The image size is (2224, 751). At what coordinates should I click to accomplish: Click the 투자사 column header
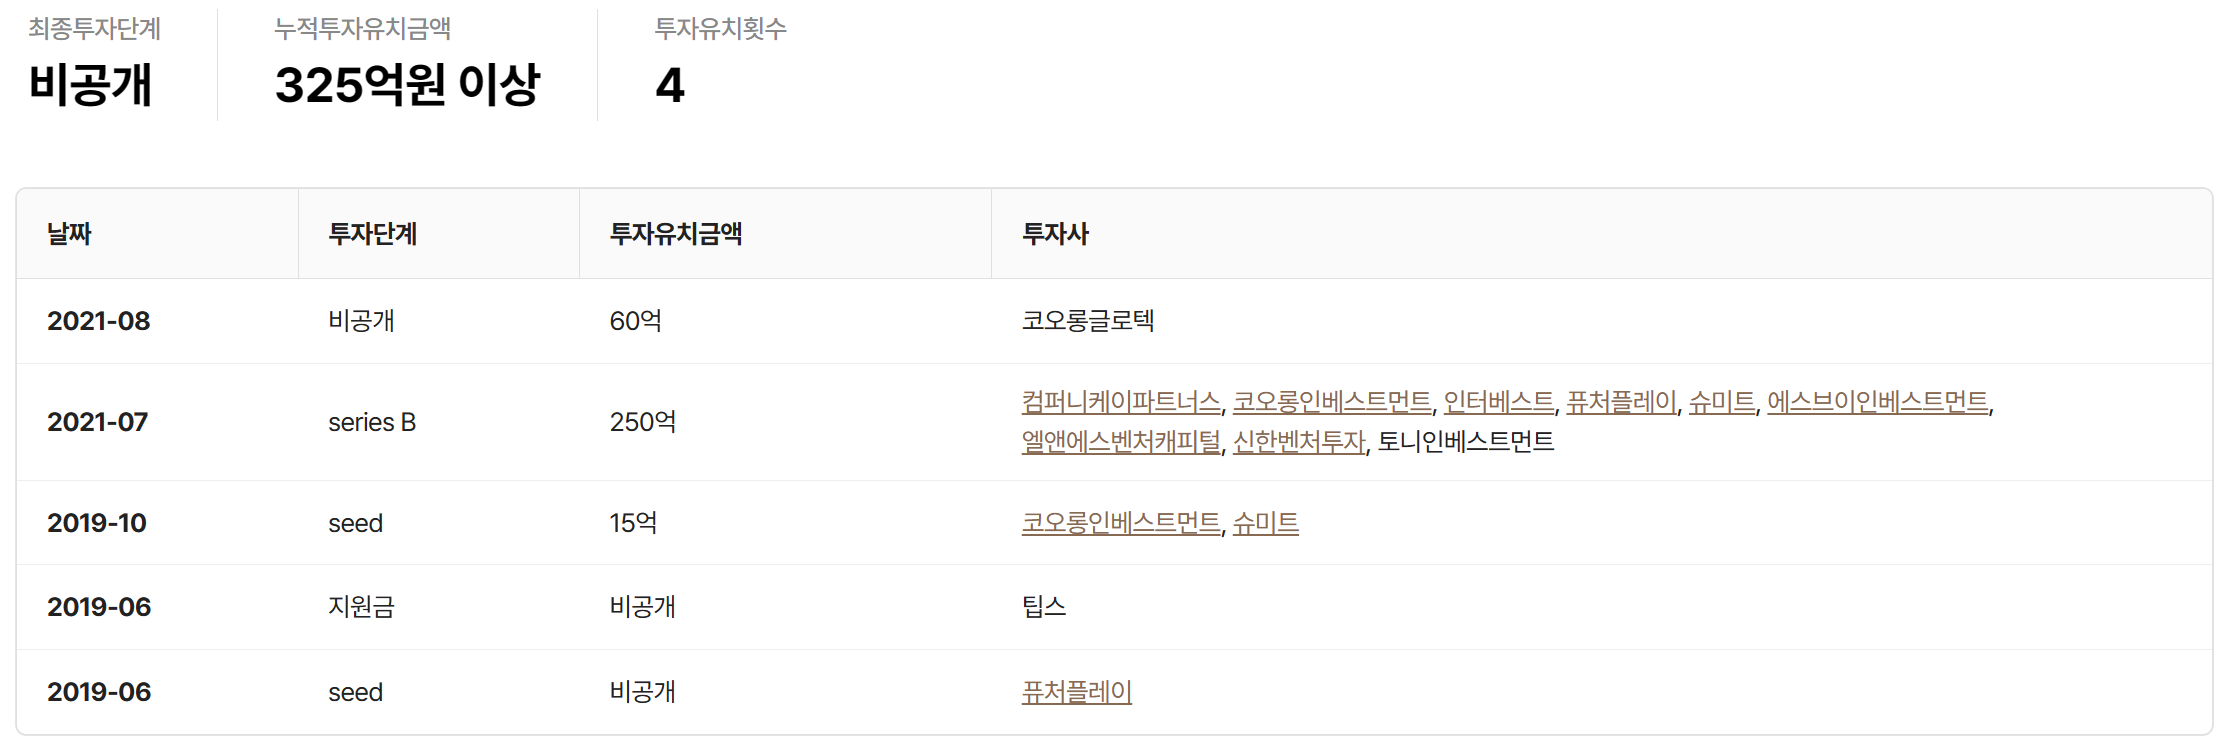coord(1055,234)
